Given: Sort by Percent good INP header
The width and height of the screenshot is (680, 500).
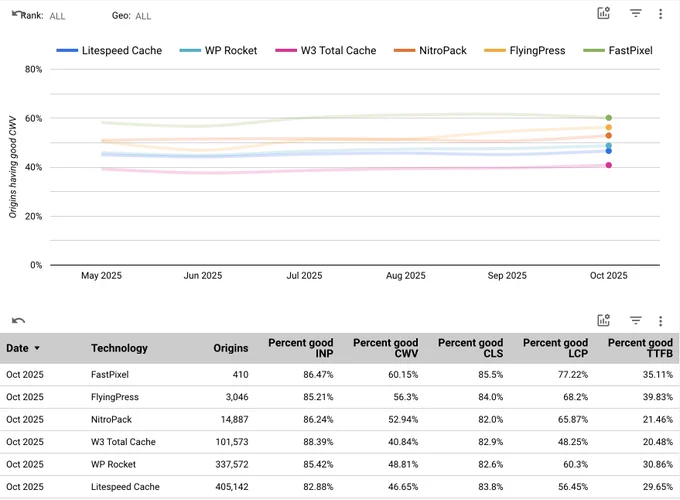Looking at the screenshot, I should pos(301,348).
